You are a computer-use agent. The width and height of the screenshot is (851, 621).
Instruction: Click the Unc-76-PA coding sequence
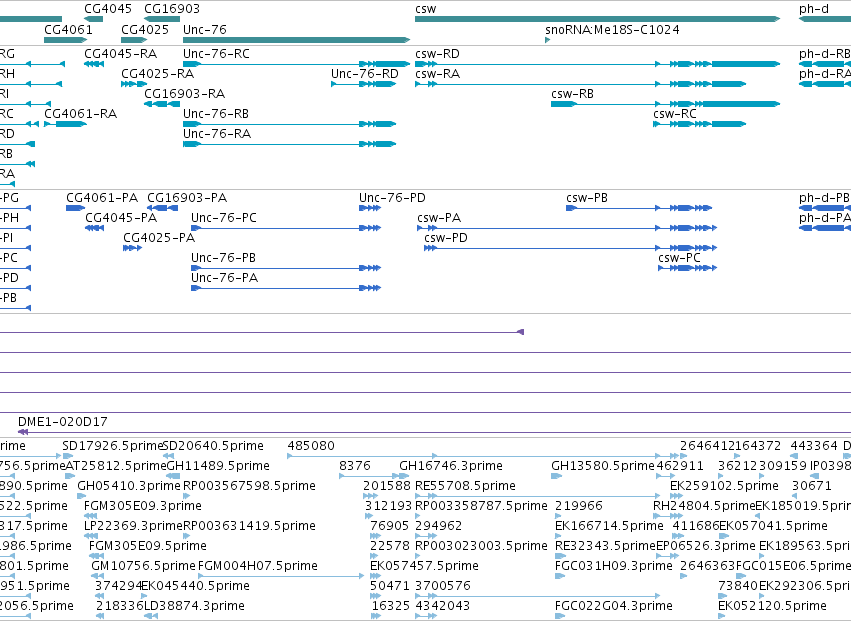(x=286, y=288)
